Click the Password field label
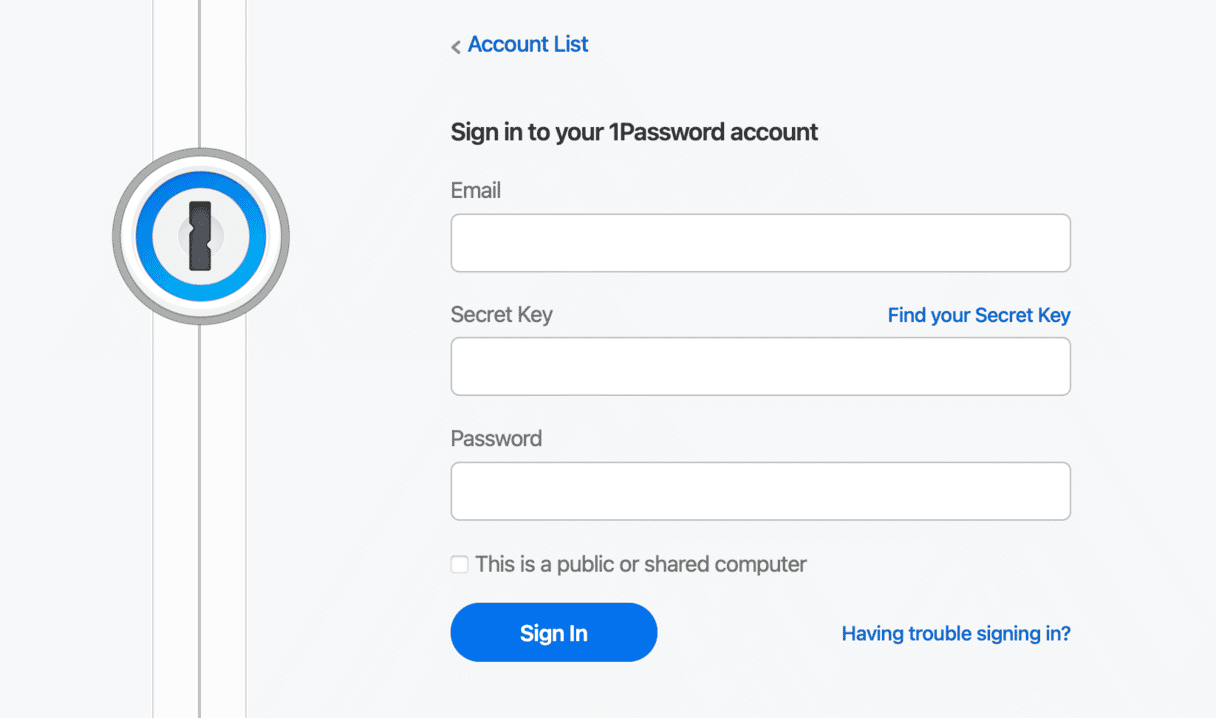Viewport: 1216px width, 718px height. point(497,438)
